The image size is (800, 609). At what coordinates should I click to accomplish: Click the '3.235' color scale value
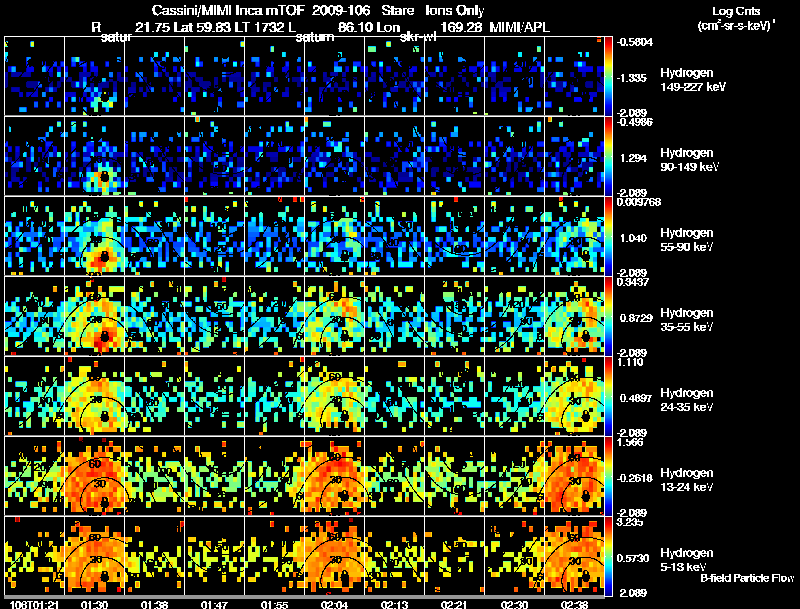pos(630,522)
